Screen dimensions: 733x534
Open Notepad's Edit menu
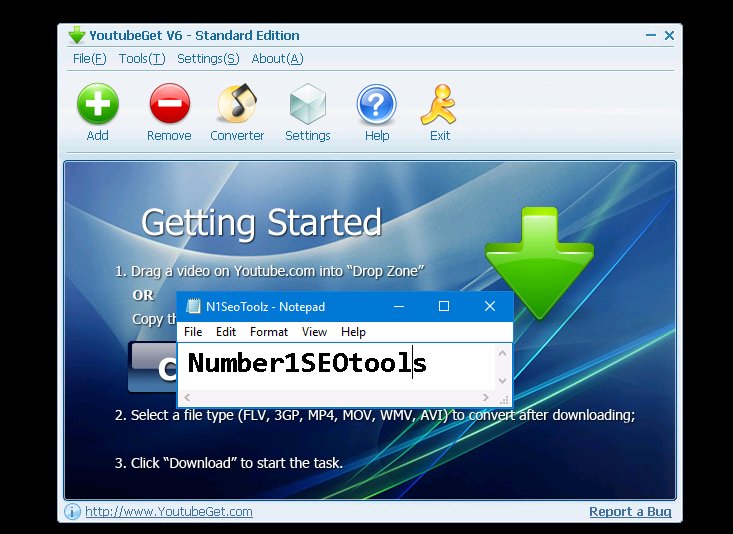pyautogui.click(x=226, y=332)
